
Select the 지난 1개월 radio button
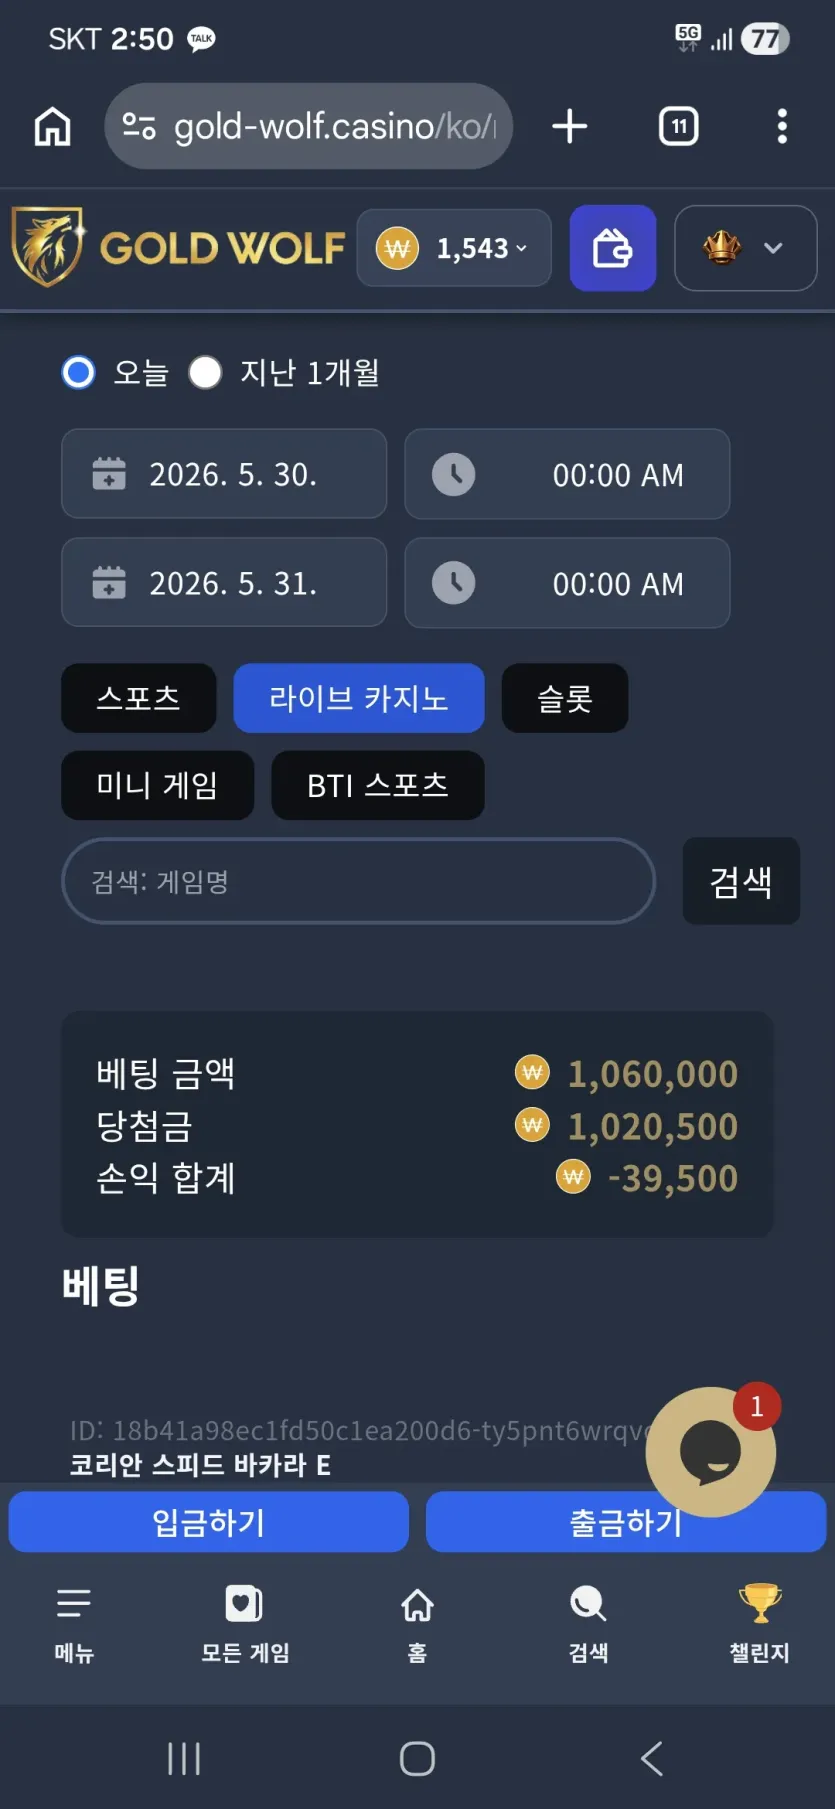pyautogui.click(x=205, y=372)
